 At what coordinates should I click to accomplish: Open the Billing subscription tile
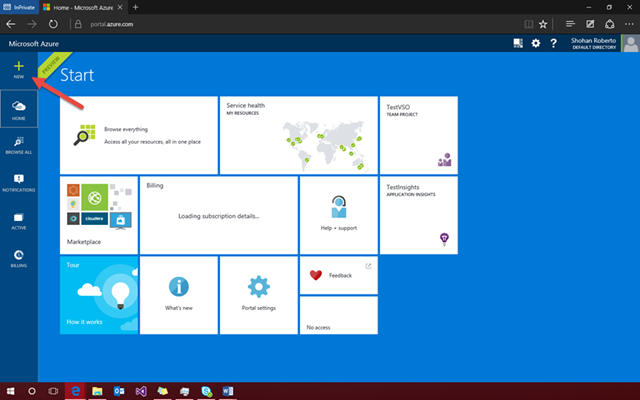point(219,216)
